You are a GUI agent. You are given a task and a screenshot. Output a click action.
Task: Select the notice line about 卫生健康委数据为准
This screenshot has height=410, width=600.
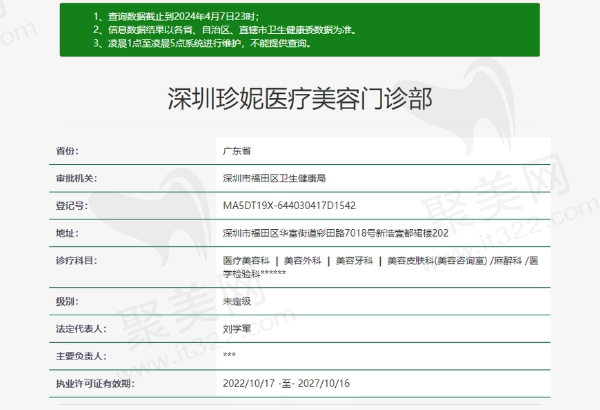(x=224, y=30)
